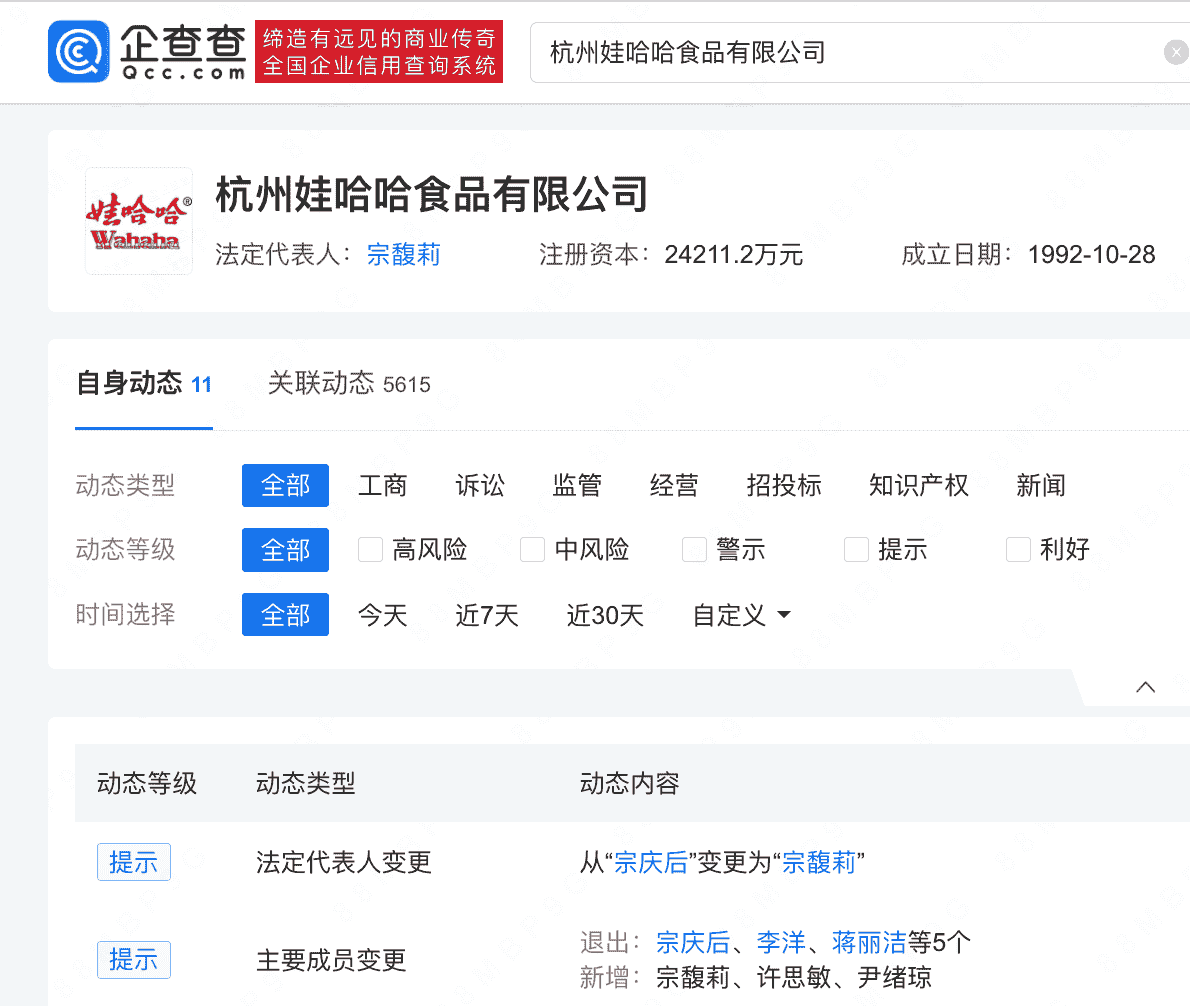Enable the 提示 filter checkbox
Screen dimensions: 1190x1006
(x=856, y=549)
